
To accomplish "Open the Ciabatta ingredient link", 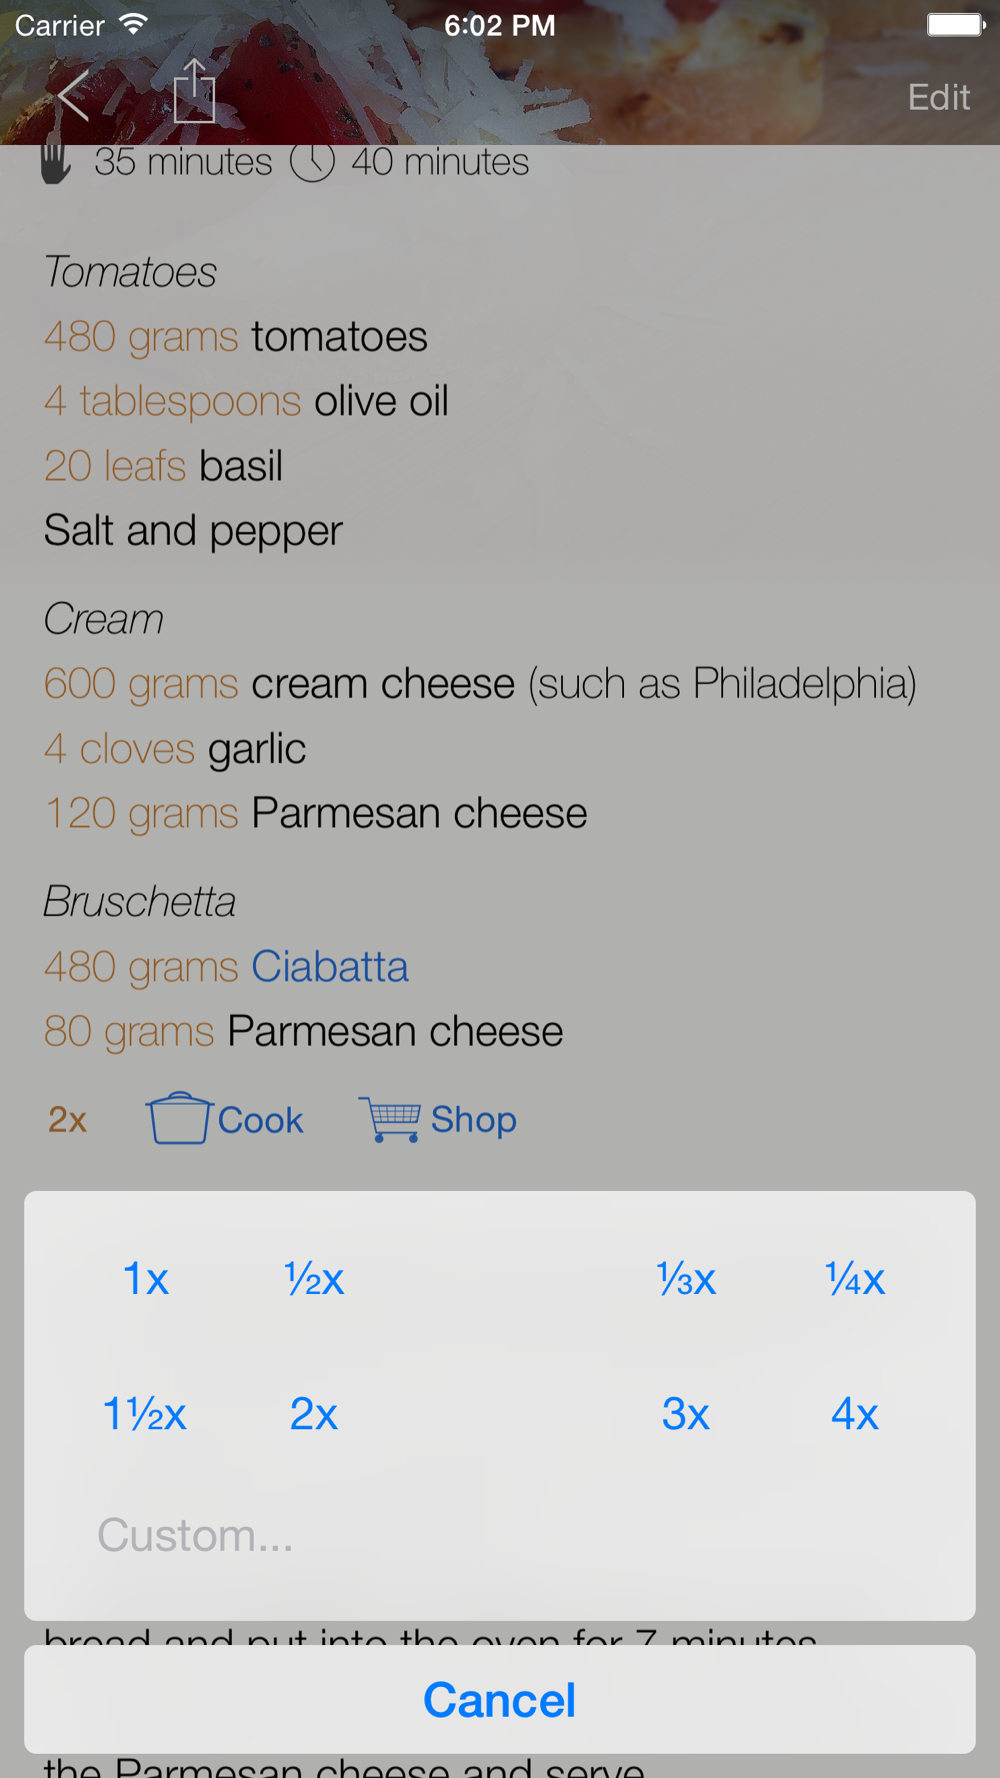I will point(329,967).
